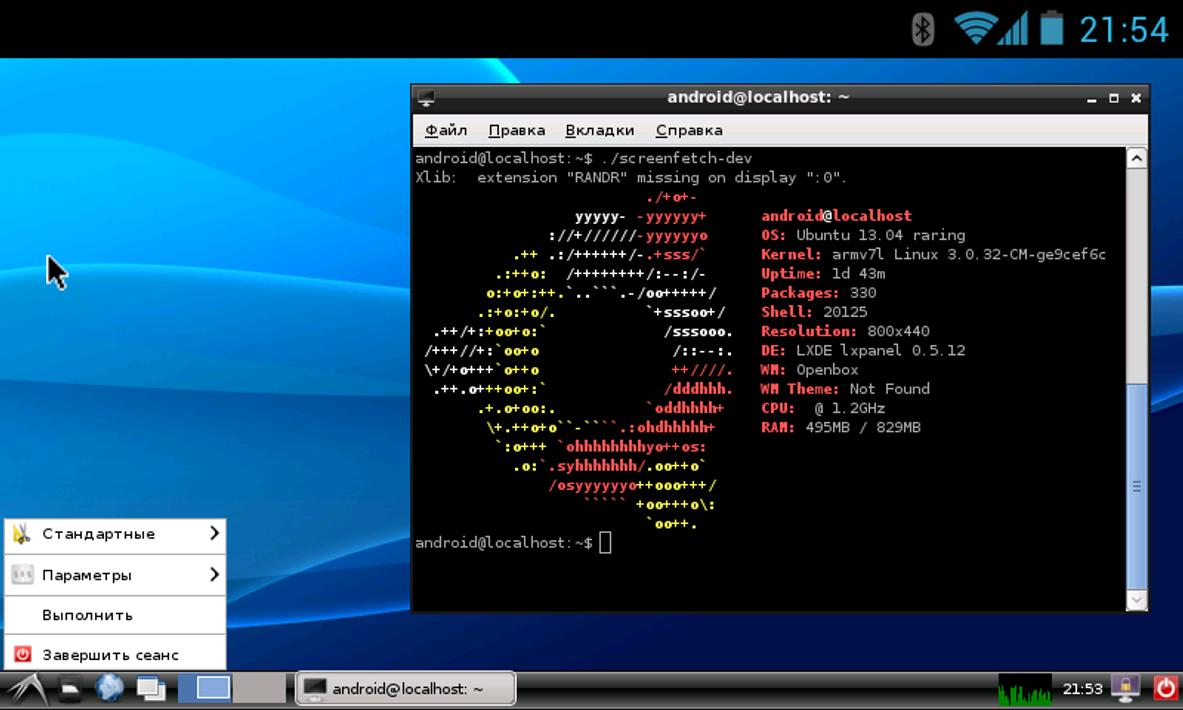Viewport: 1183px width, 710px height.
Task: Open the CPU usage monitor graph
Action: (1025, 689)
